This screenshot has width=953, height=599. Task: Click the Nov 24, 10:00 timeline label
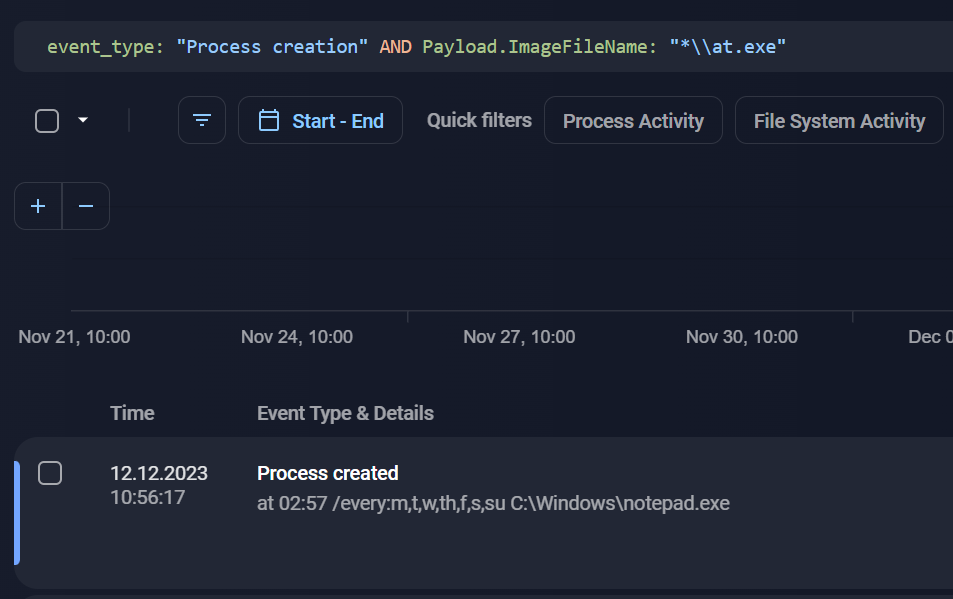click(297, 337)
